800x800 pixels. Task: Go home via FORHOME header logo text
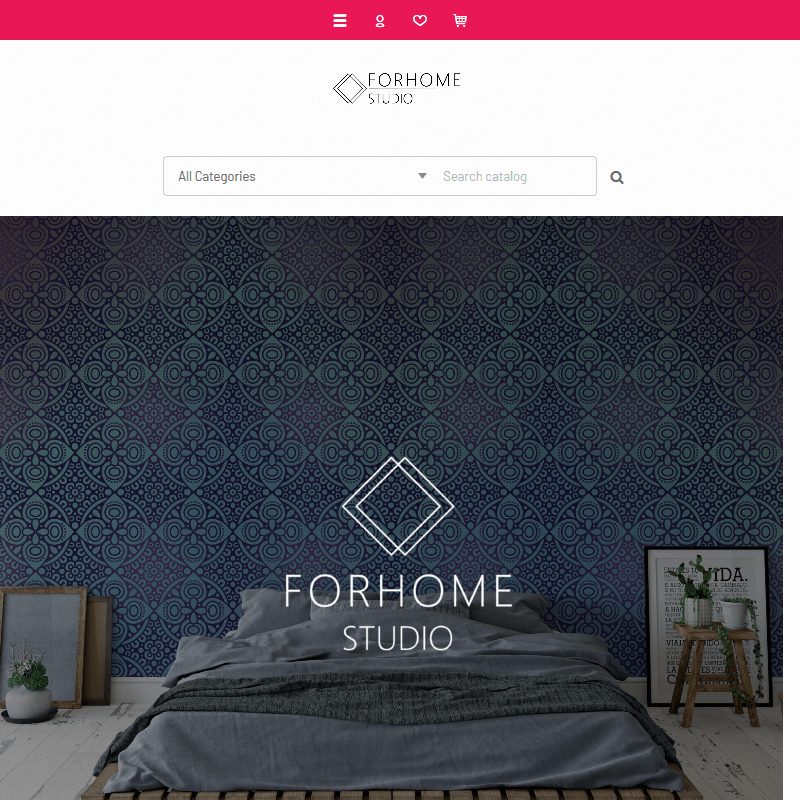click(x=414, y=80)
